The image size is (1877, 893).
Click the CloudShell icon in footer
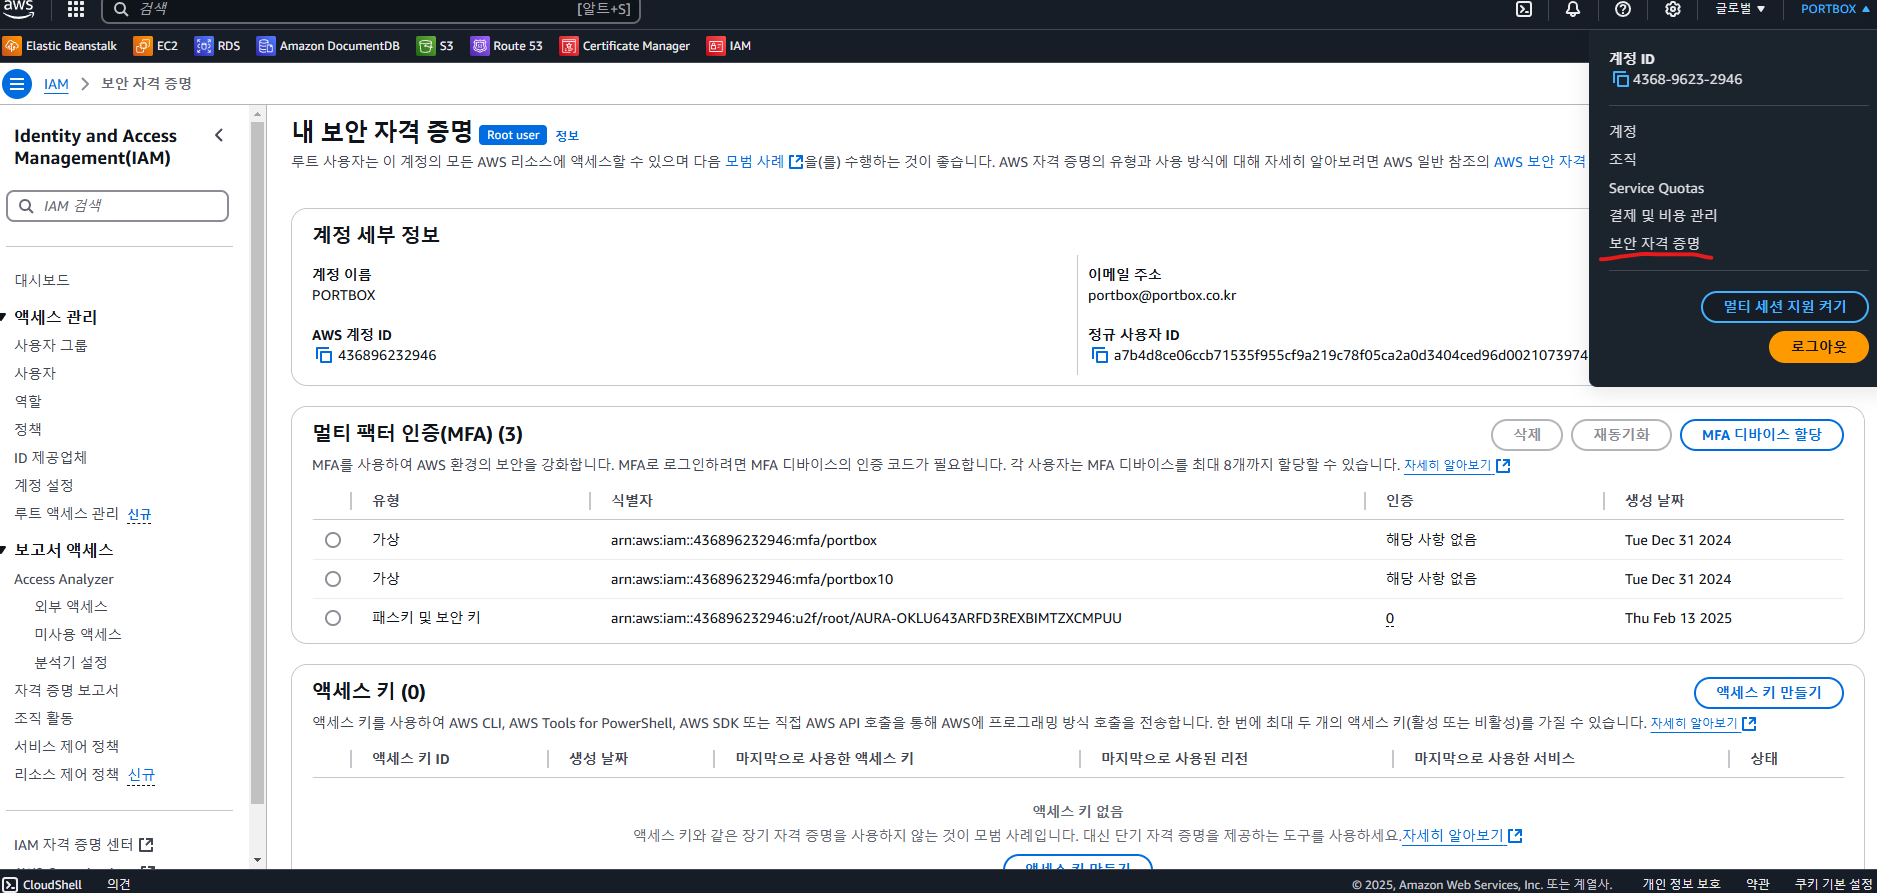point(10,884)
